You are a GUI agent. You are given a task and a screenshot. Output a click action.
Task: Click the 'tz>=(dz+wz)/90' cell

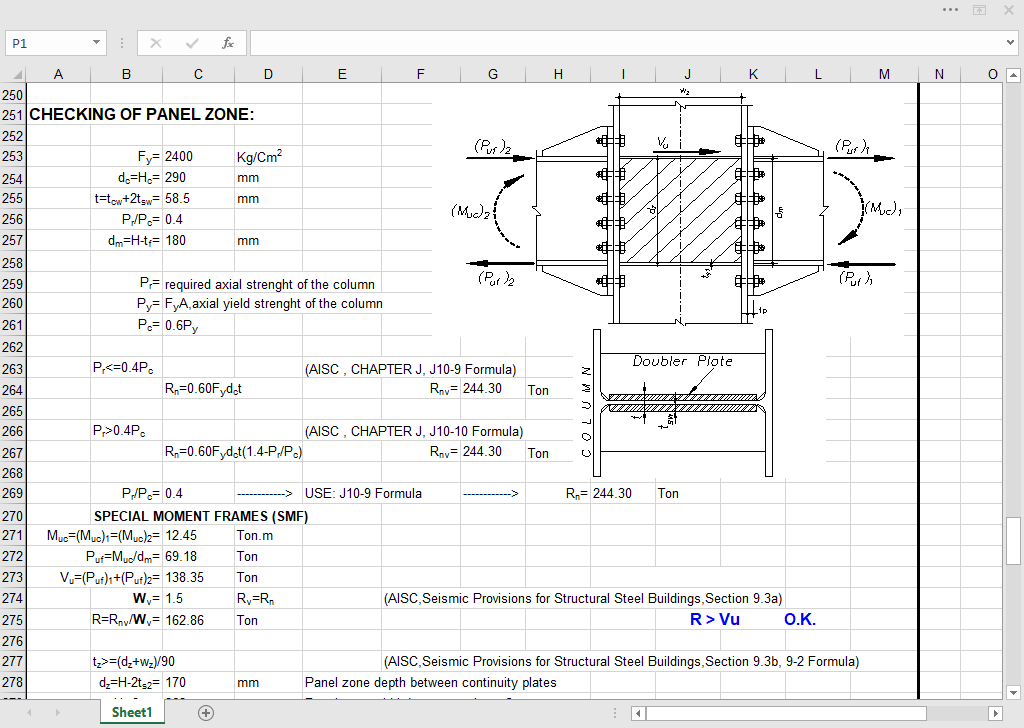tap(133, 661)
